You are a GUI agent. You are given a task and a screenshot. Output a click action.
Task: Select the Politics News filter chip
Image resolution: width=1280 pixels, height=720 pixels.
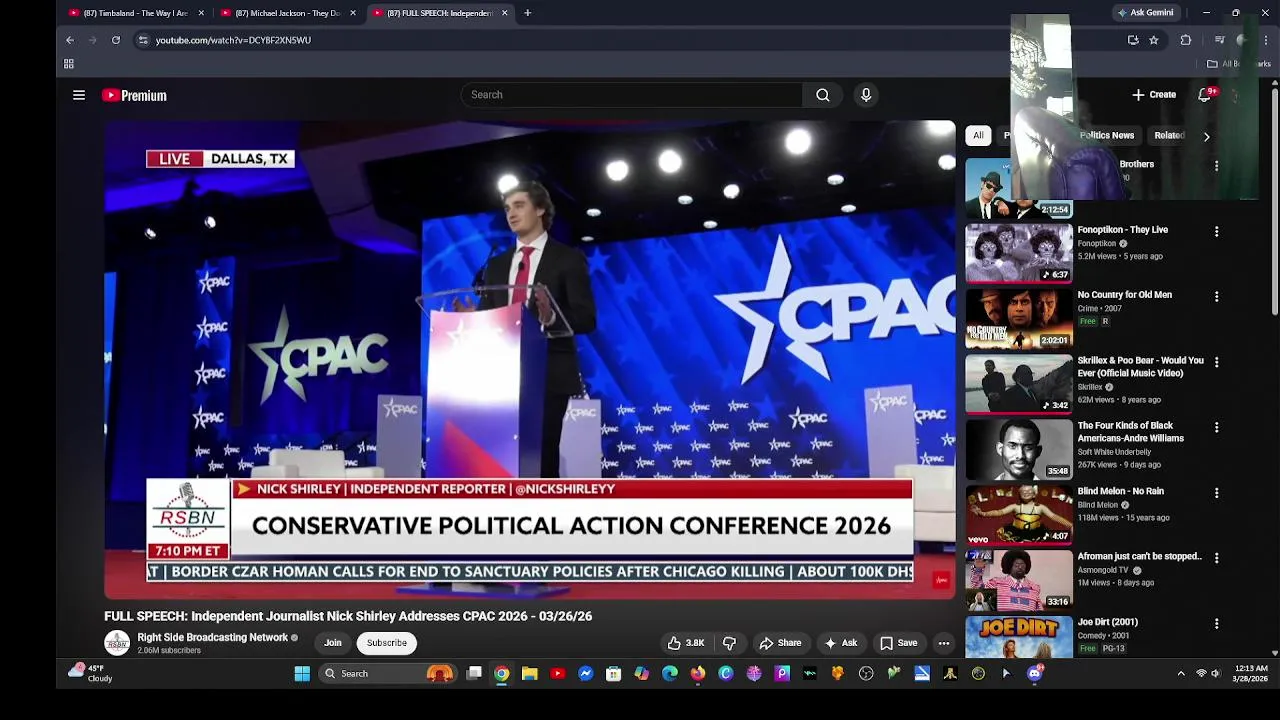point(1106,136)
